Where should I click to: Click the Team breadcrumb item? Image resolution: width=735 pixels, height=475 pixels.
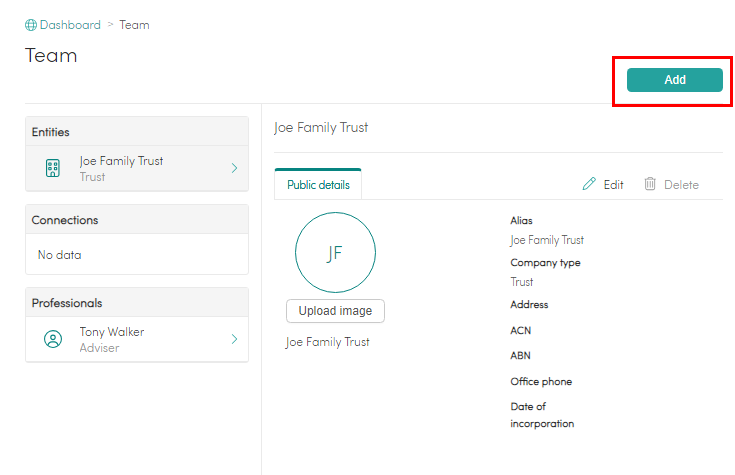tap(134, 25)
